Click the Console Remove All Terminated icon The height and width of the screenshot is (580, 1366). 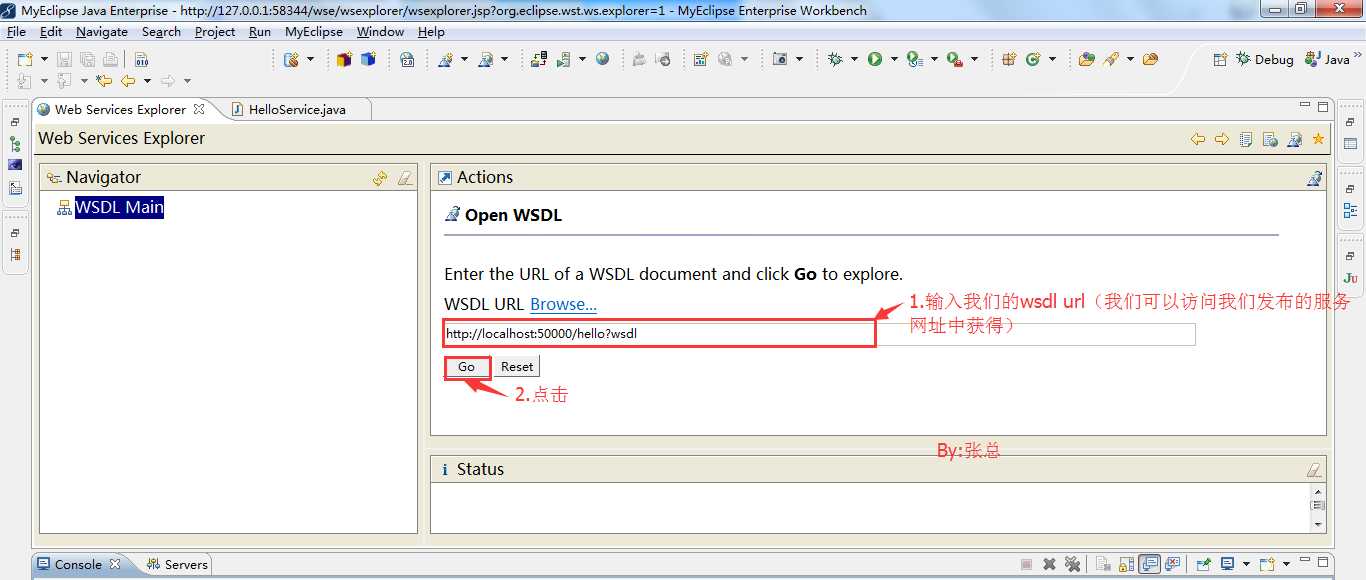coord(1072,565)
